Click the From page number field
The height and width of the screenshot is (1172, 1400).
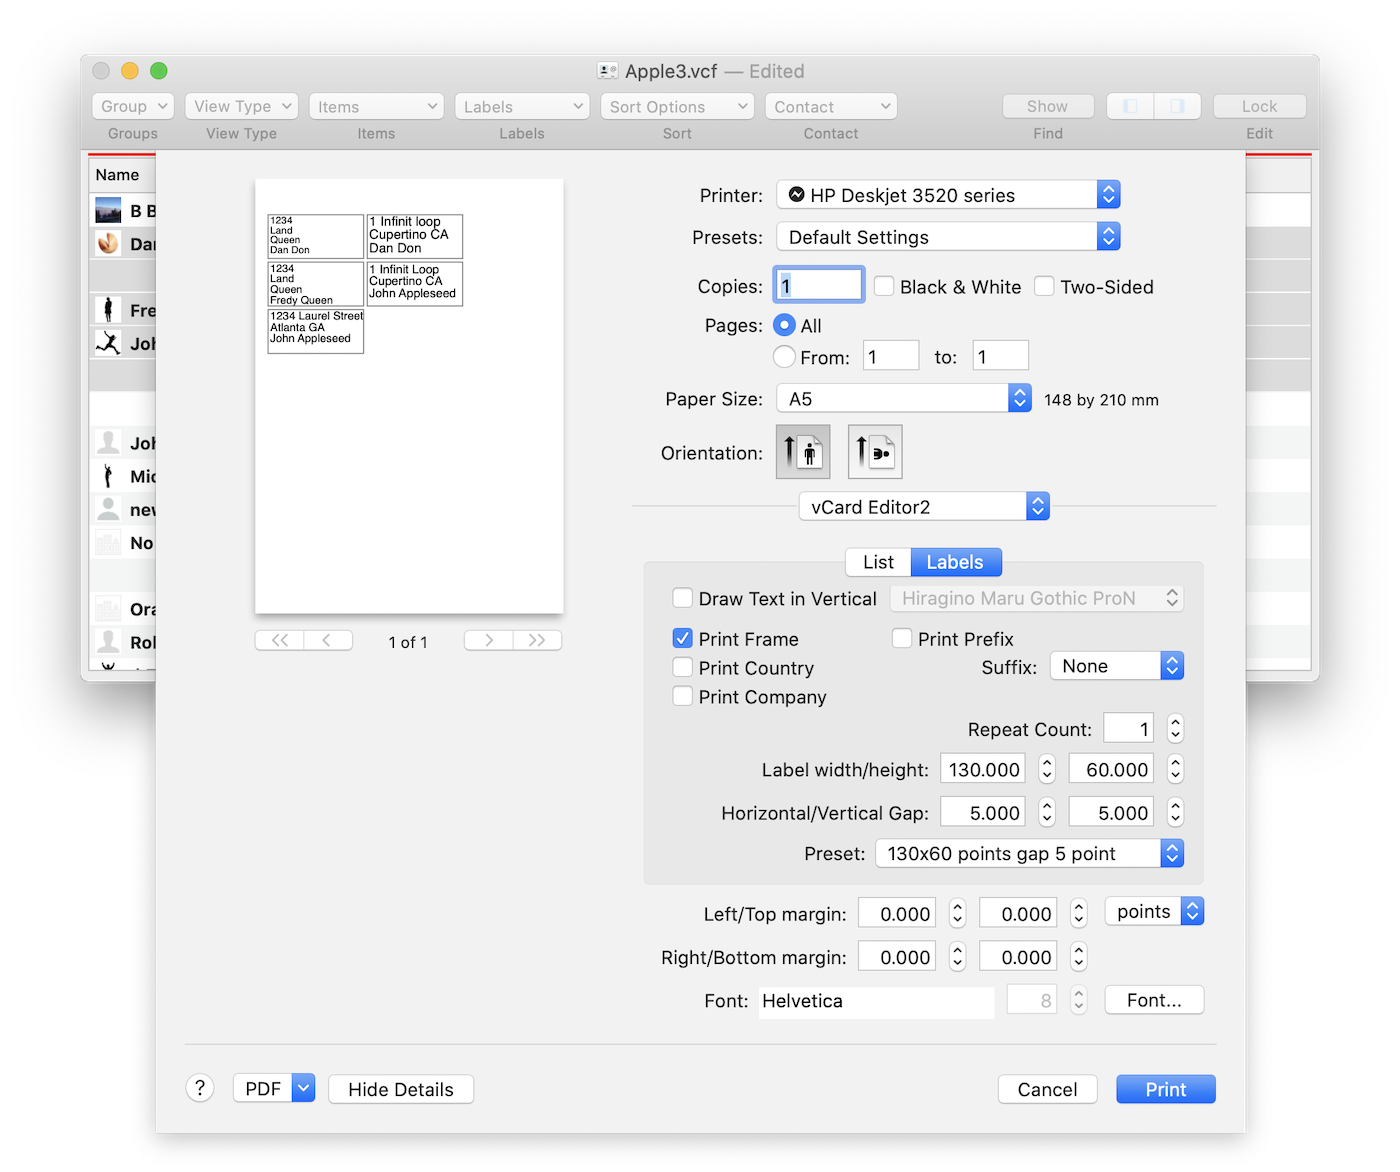[891, 356]
